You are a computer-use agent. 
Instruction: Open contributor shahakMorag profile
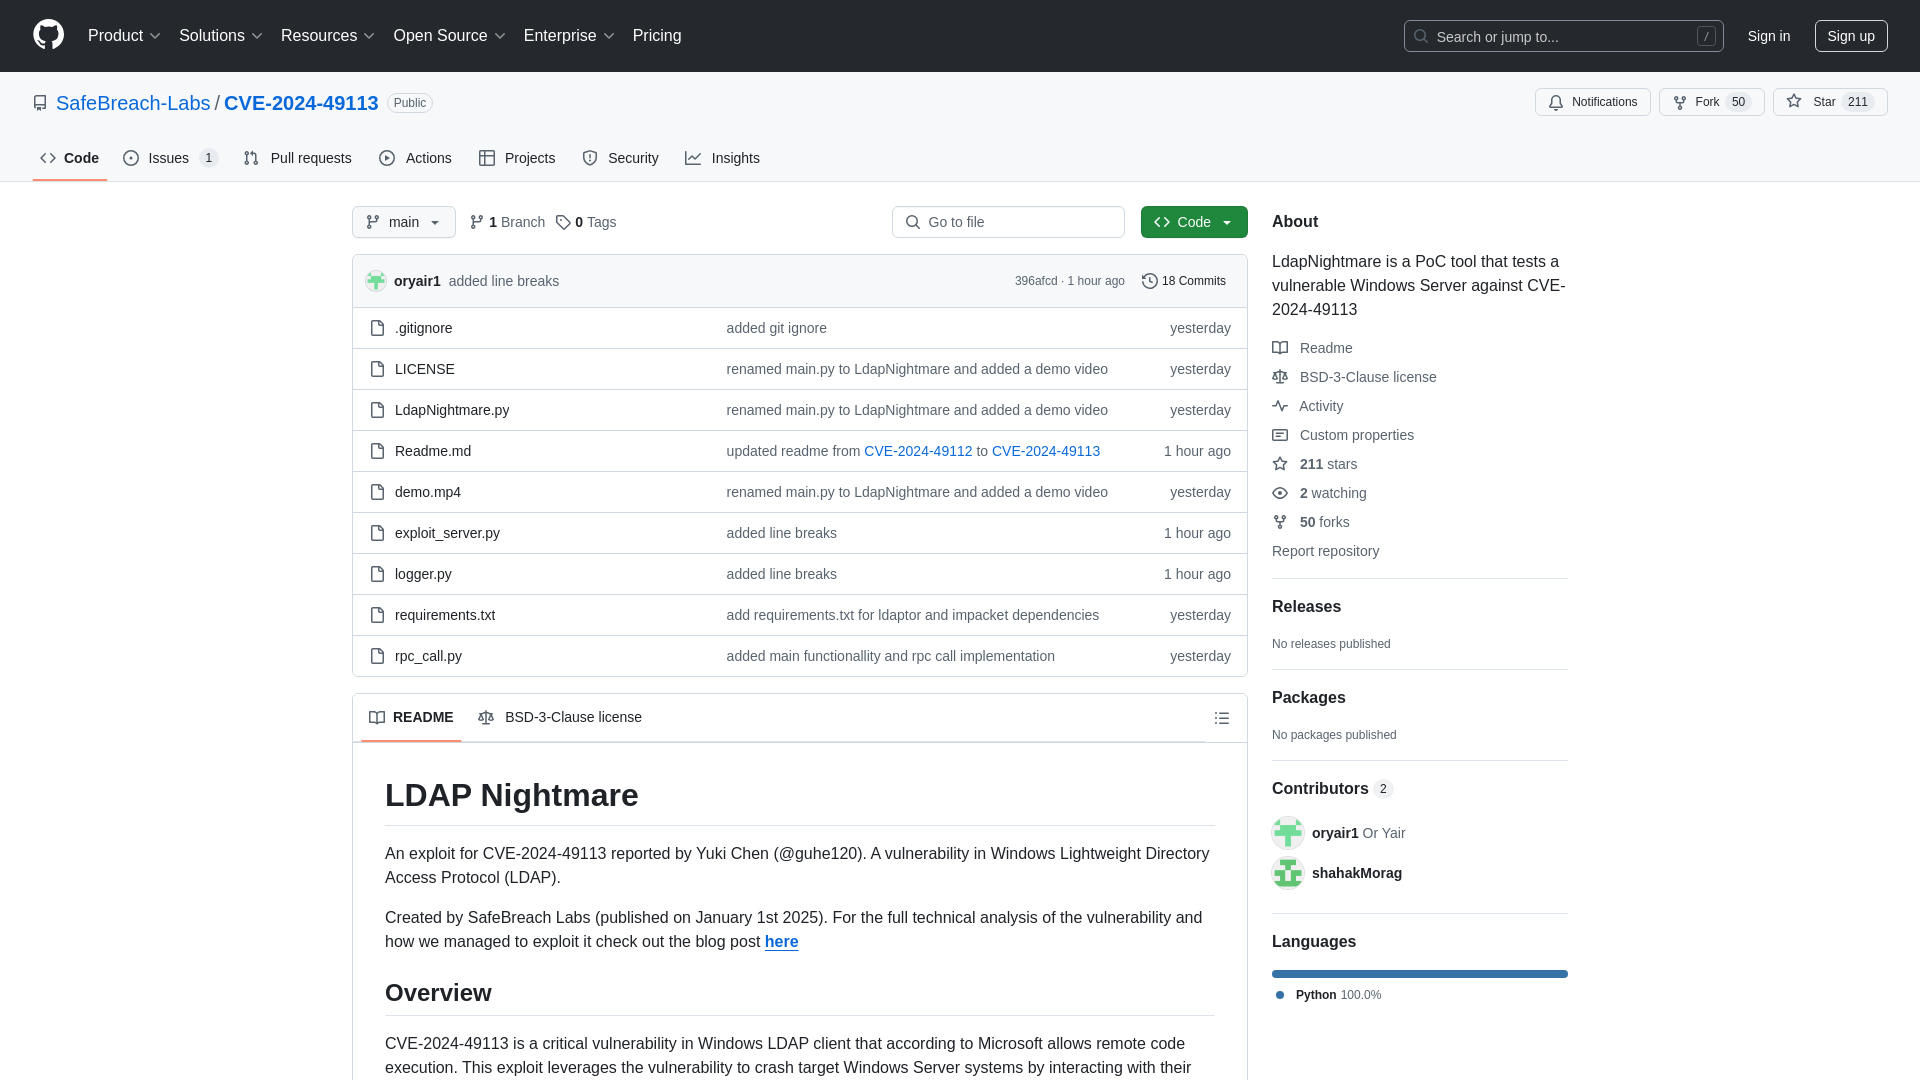click(1356, 873)
